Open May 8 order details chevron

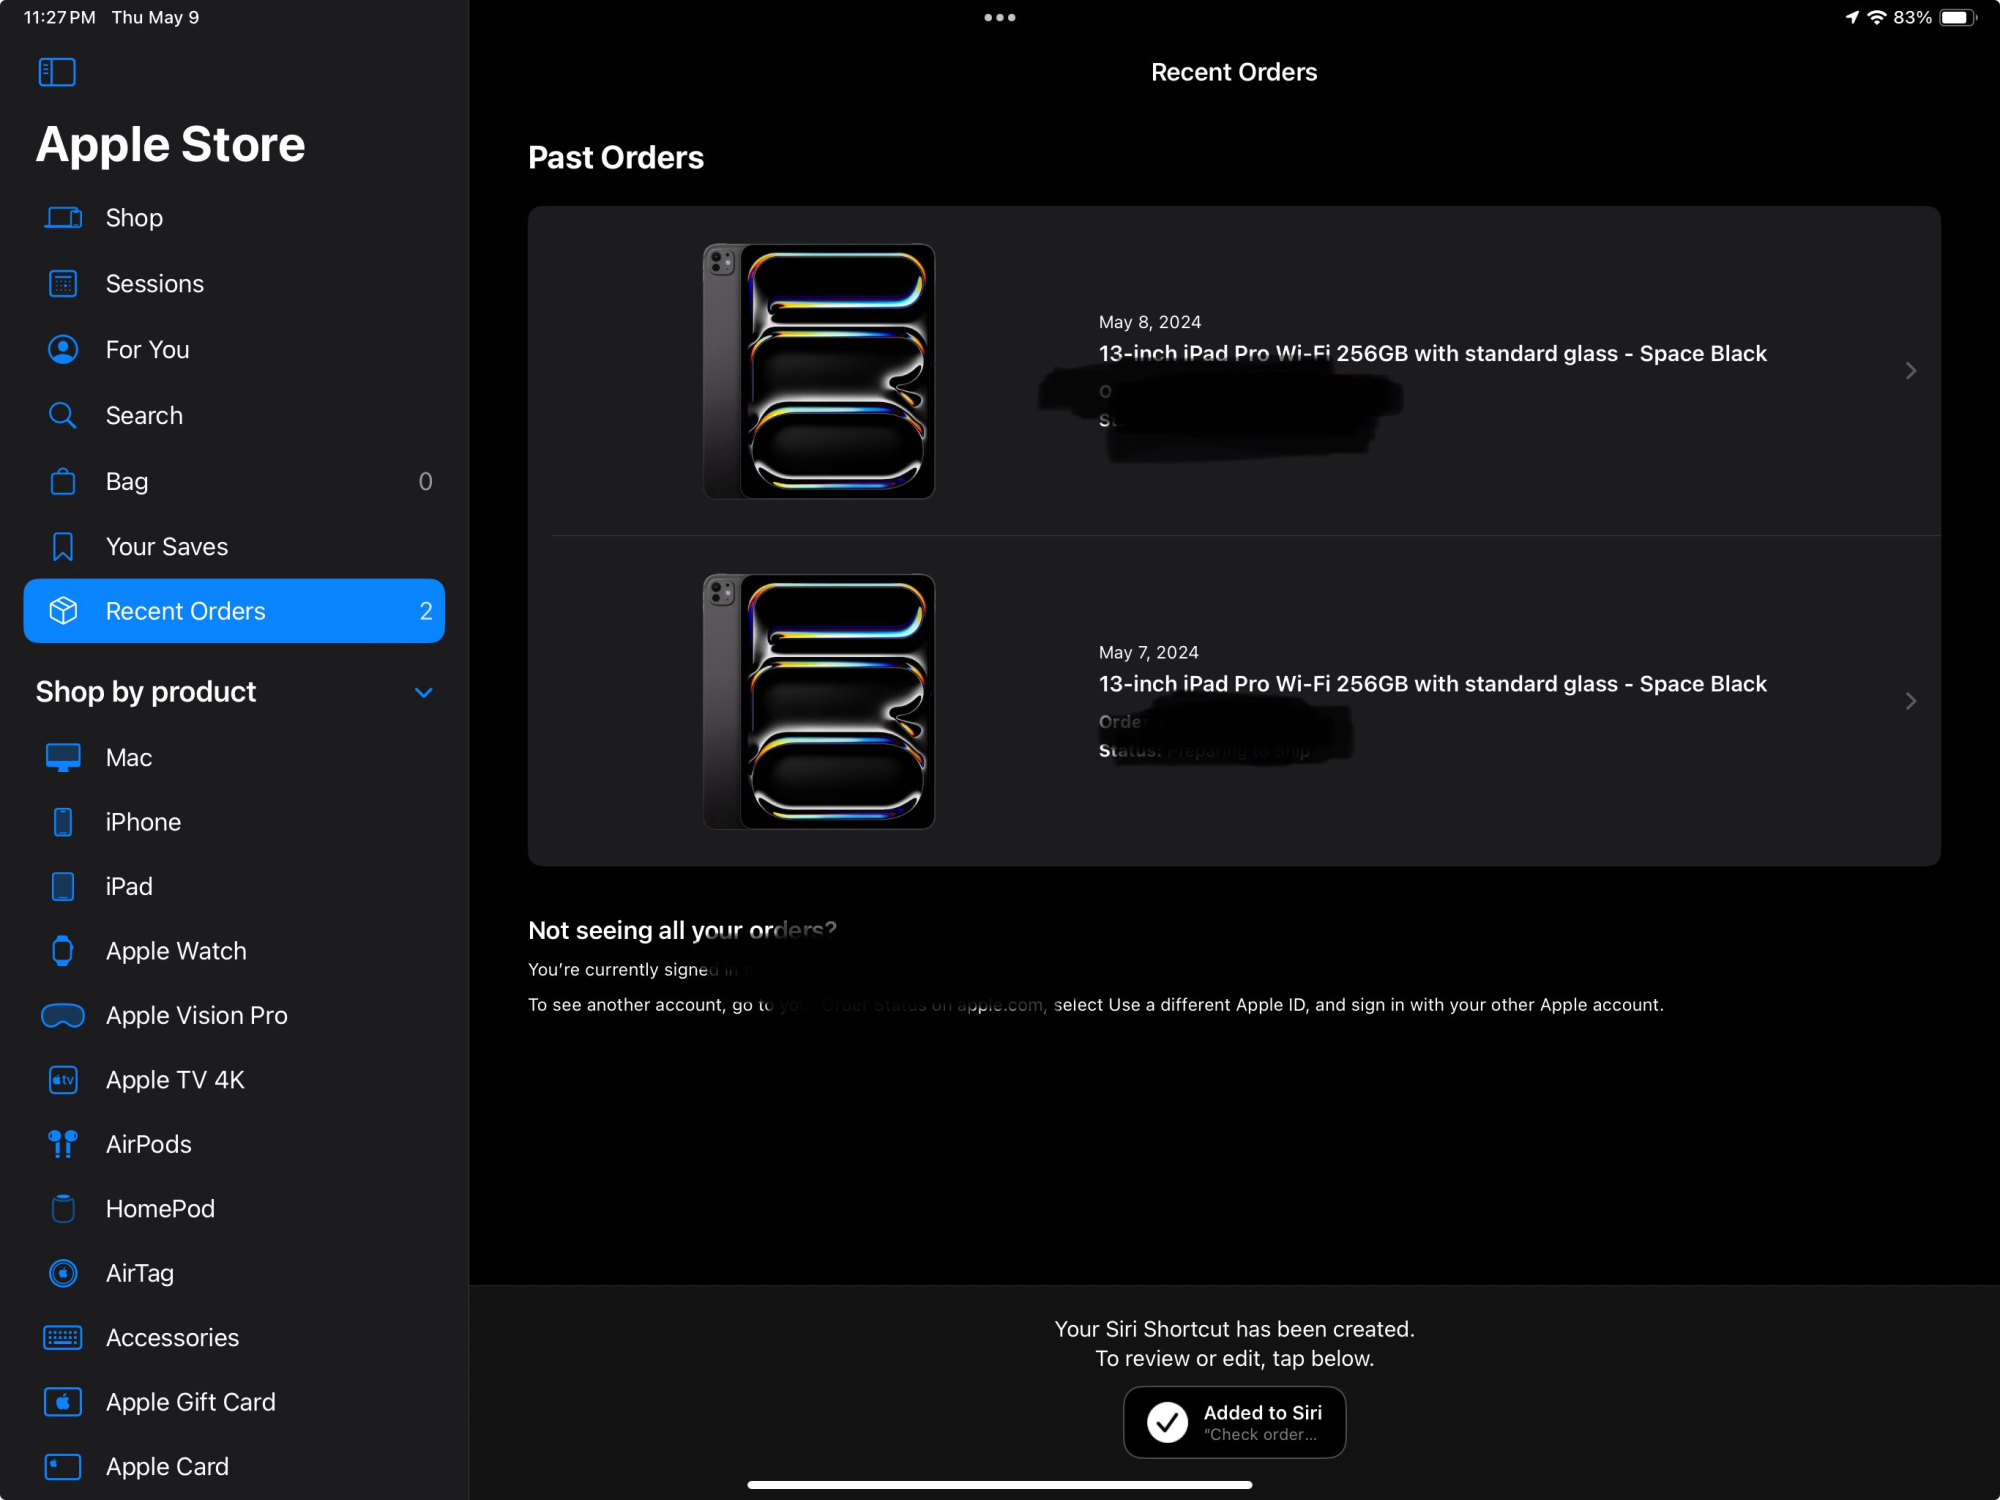tap(1910, 371)
